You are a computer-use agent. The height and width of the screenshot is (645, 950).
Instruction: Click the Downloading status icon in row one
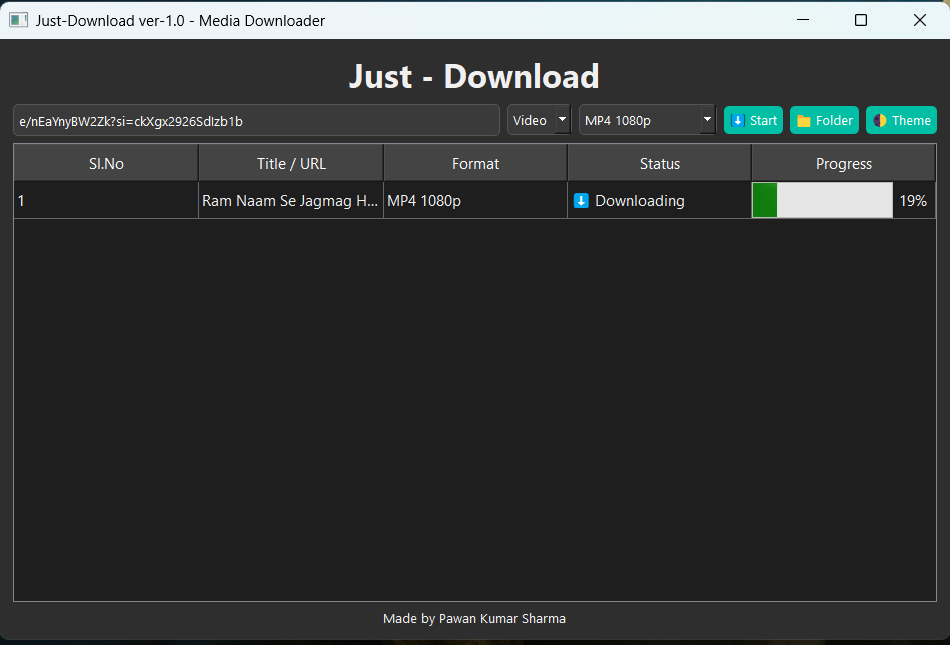pos(581,200)
